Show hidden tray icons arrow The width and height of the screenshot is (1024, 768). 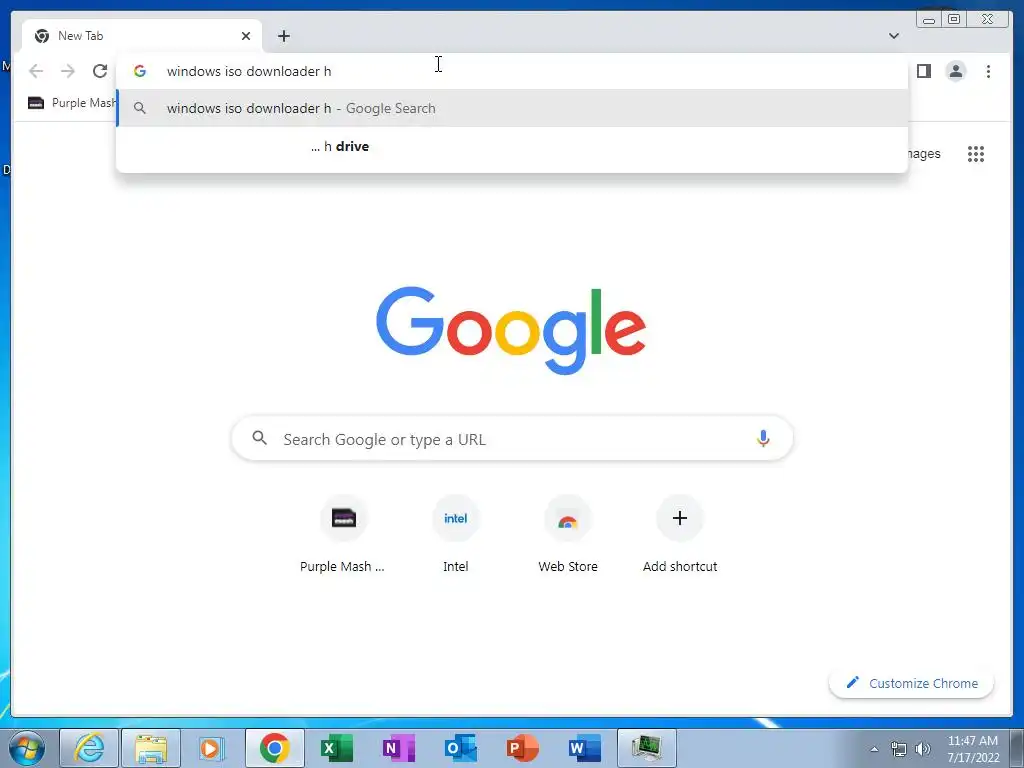(x=874, y=749)
